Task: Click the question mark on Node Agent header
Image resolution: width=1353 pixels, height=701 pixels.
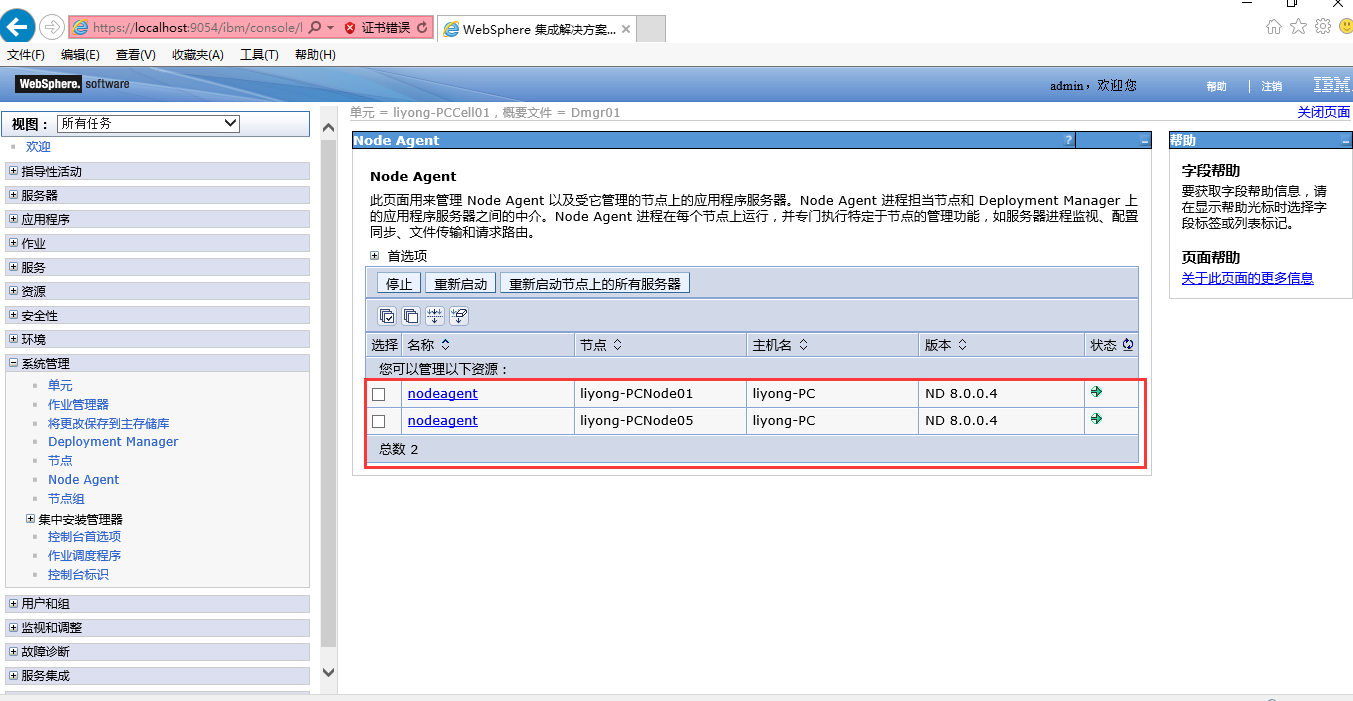Action: (1068, 141)
